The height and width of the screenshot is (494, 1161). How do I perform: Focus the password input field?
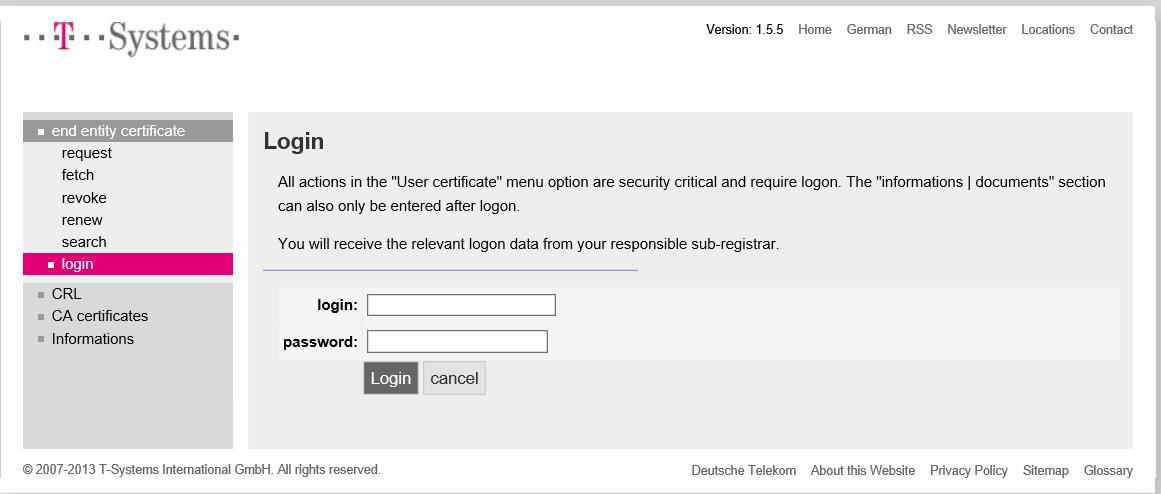pyautogui.click(x=457, y=342)
